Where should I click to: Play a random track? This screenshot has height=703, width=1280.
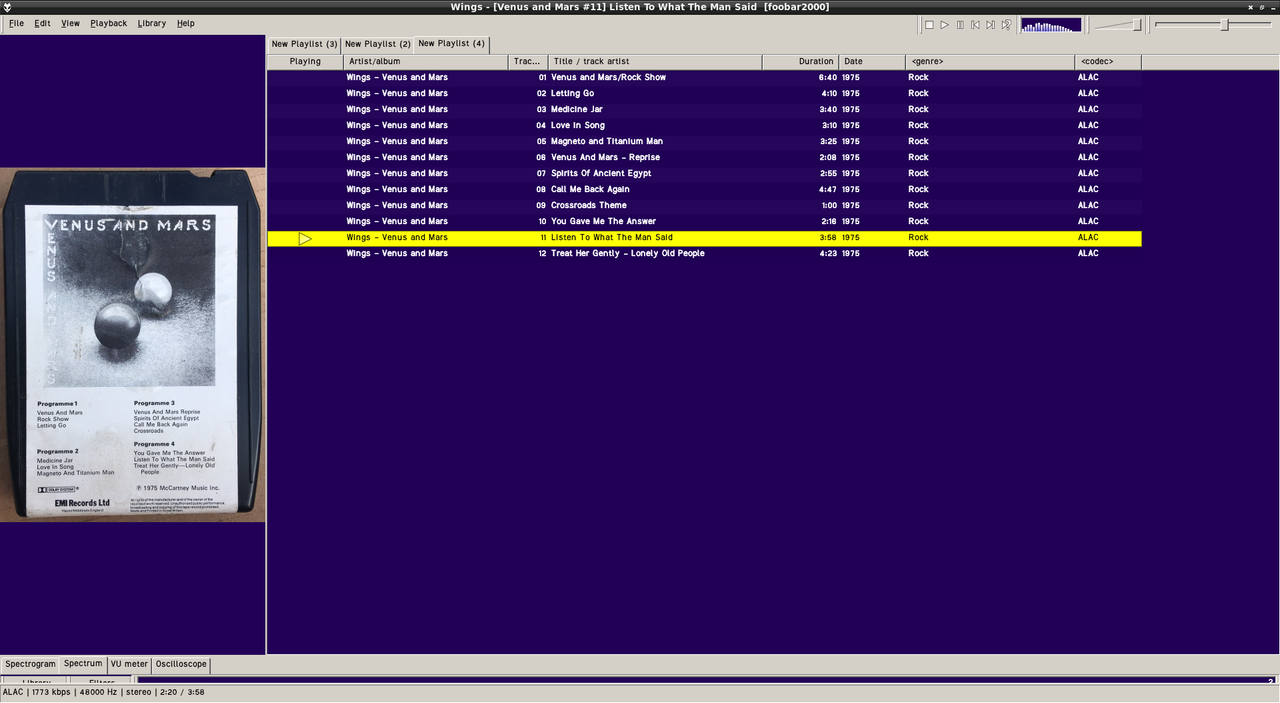coord(1006,24)
